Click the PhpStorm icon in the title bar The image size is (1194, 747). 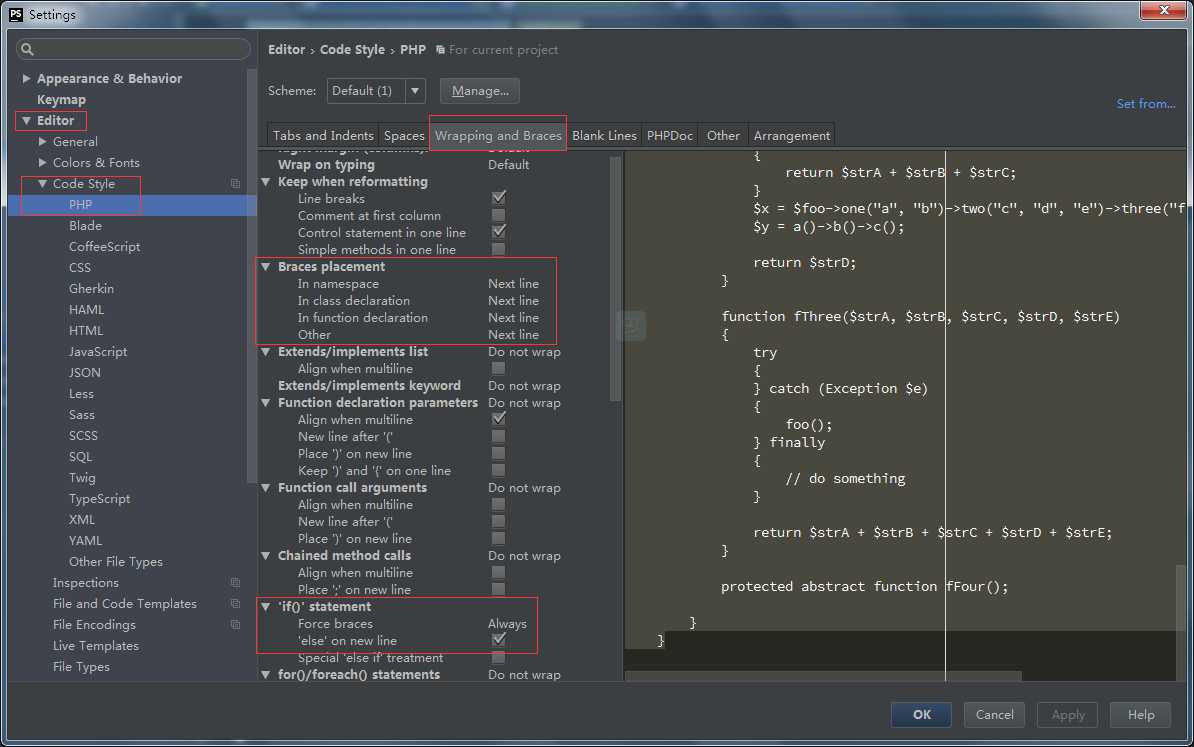pos(15,14)
